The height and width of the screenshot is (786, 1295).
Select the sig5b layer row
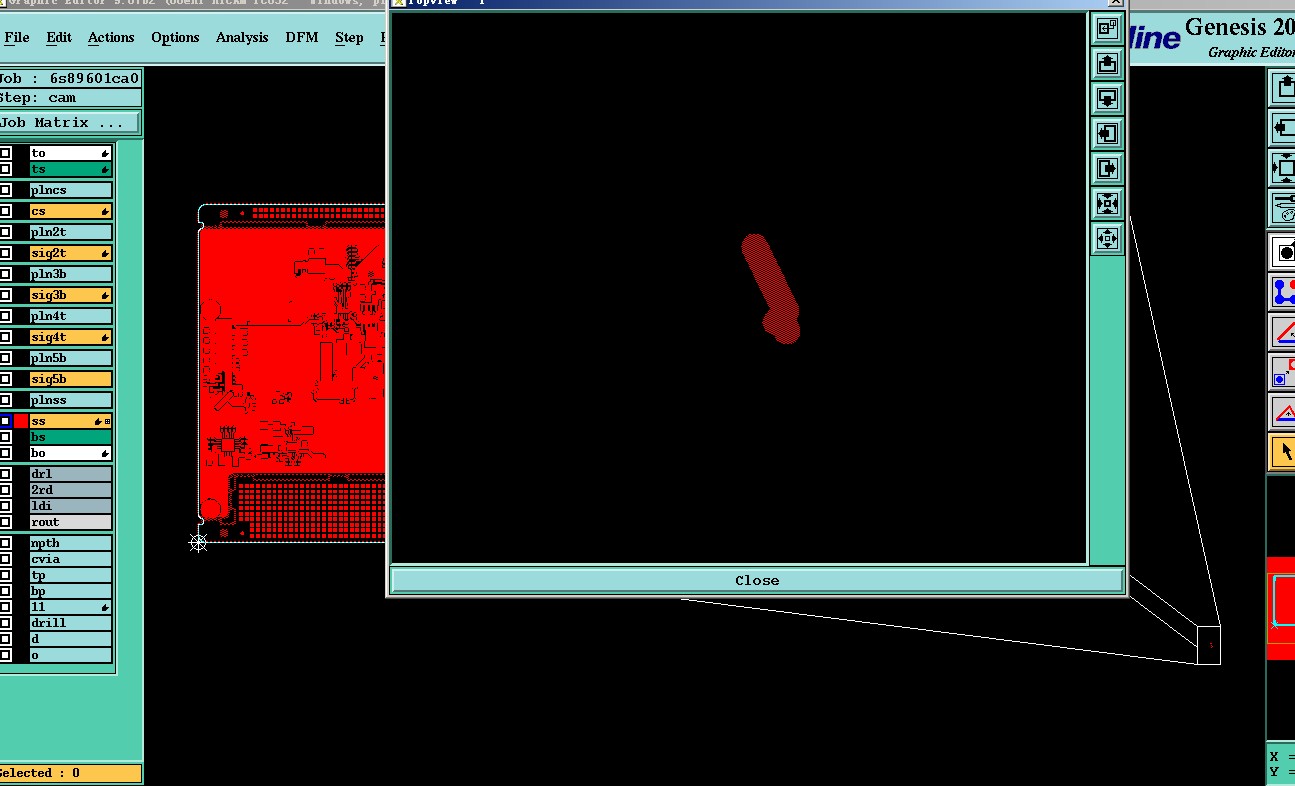70,379
